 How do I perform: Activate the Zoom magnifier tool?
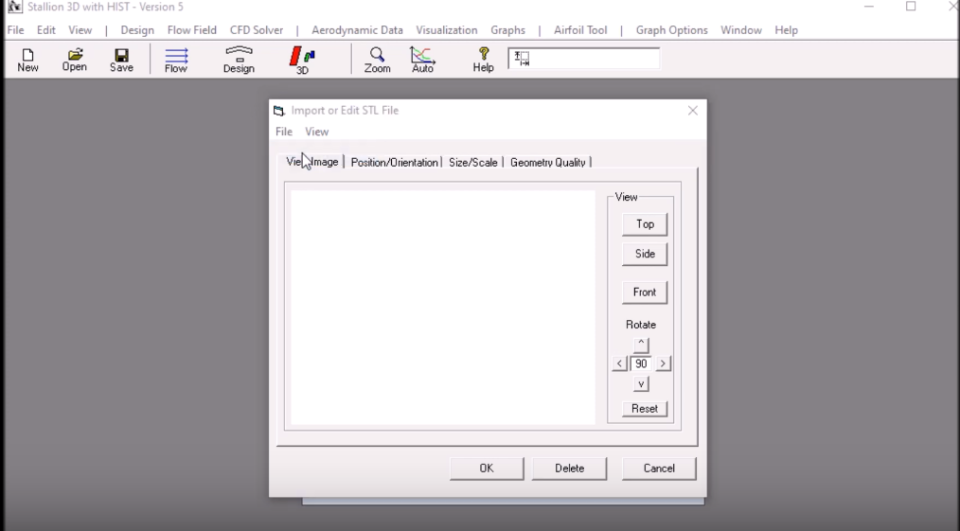[x=377, y=60]
